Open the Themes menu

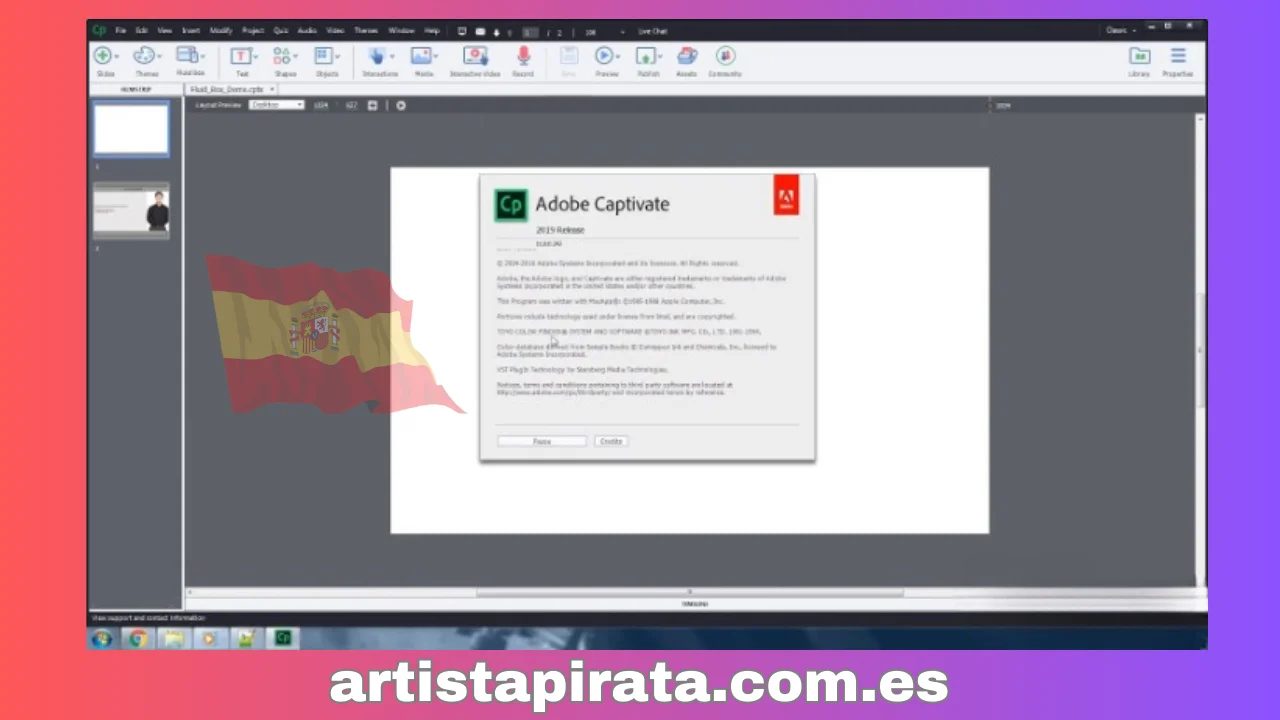point(366,31)
